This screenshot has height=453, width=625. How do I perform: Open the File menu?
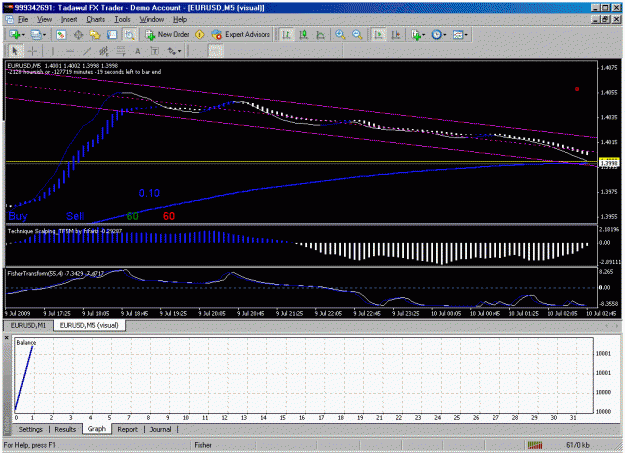pyautogui.click(x=23, y=20)
